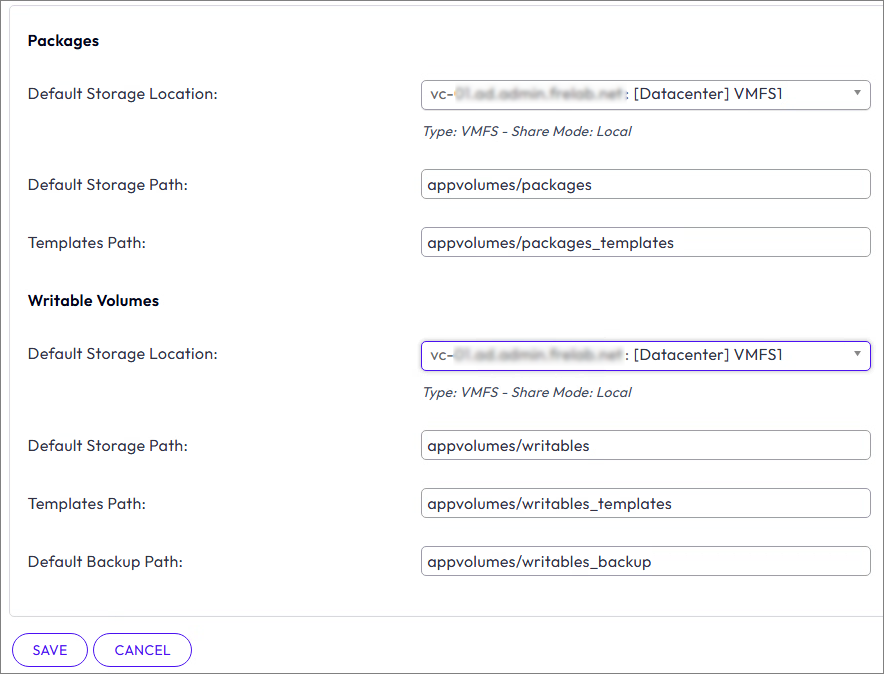Click Default Storage Location label under Writable Volumes

tap(122, 354)
